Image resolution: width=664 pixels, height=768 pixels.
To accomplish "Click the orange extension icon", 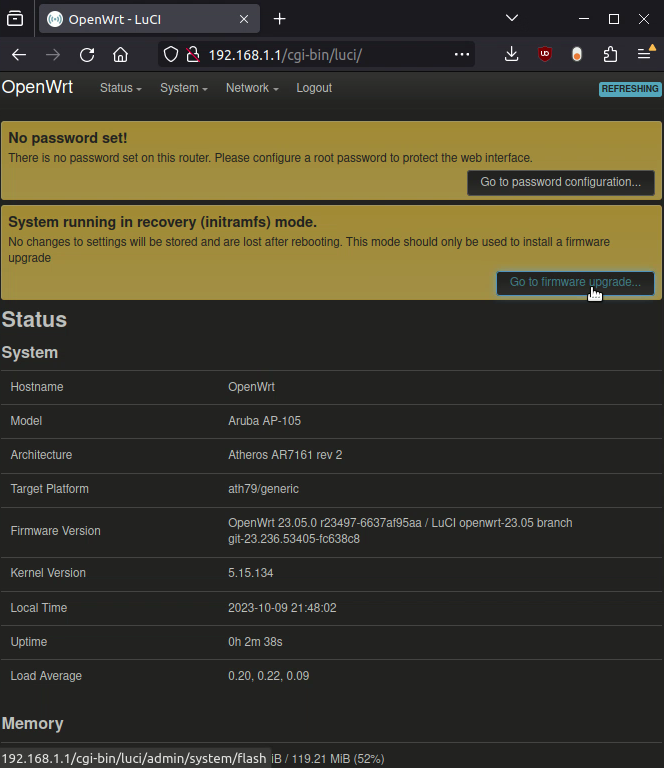I will pos(577,54).
